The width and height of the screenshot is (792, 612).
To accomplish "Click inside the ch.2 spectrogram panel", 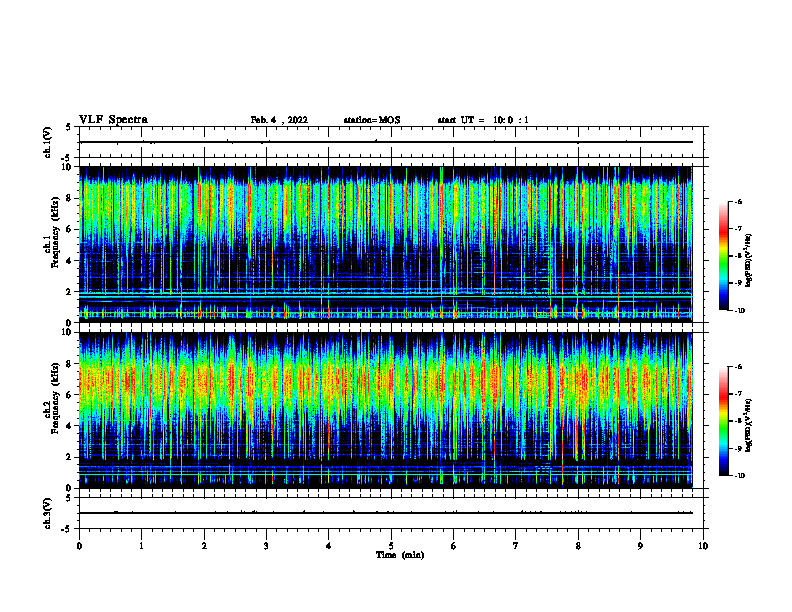I will click(x=386, y=410).
